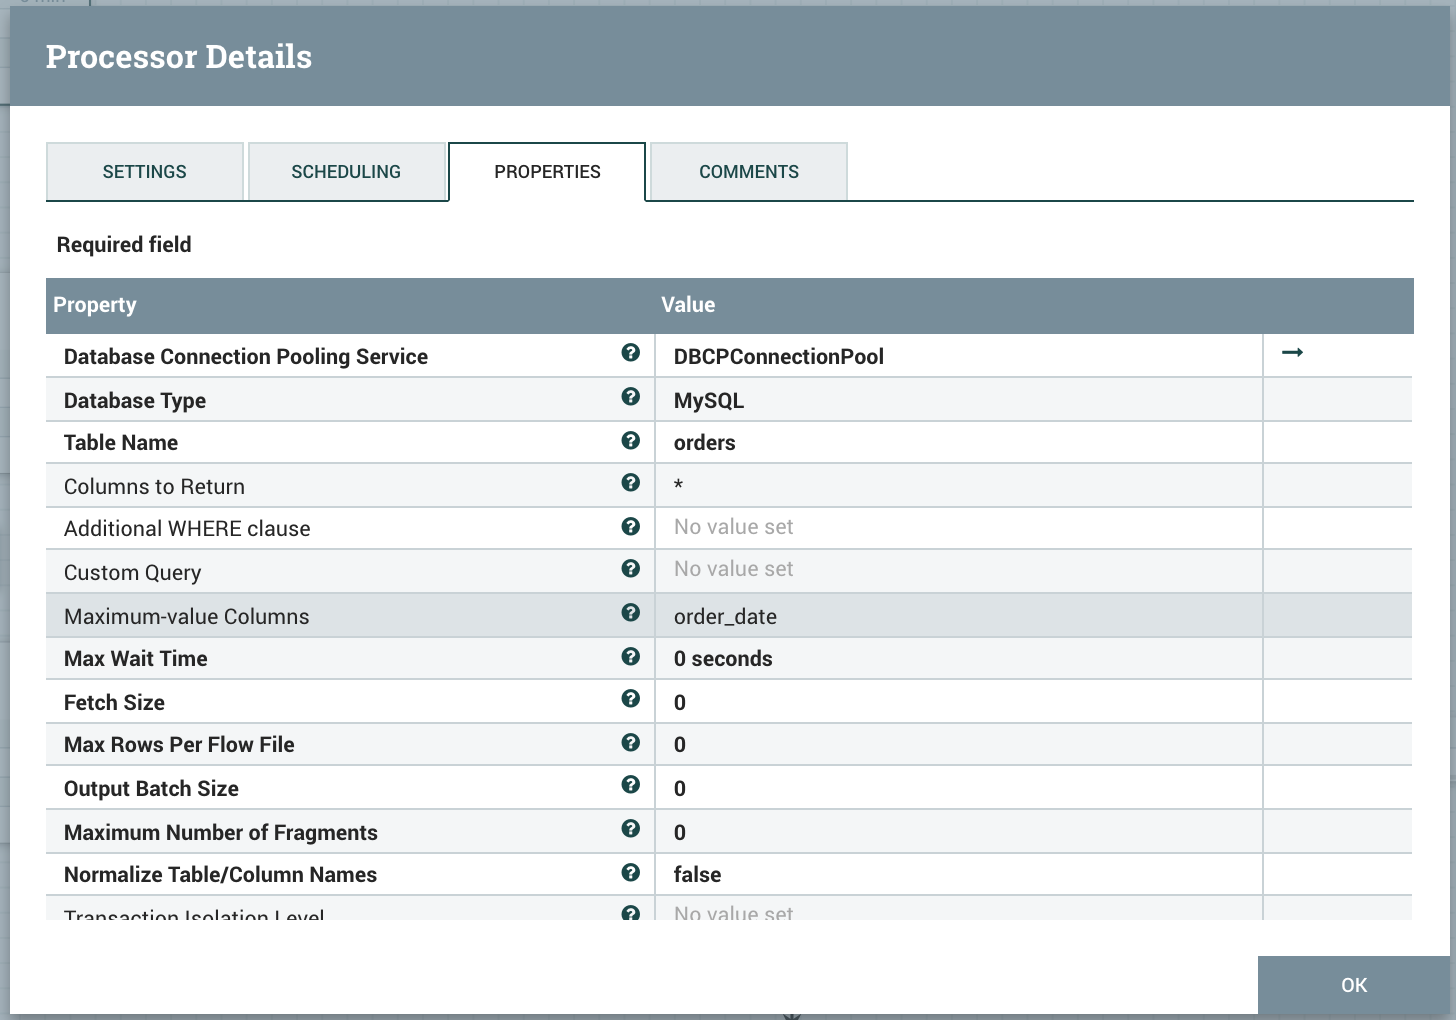This screenshot has width=1456, height=1020.
Task: View help for Additional WHERE clause
Action: pyautogui.click(x=630, y=526)
